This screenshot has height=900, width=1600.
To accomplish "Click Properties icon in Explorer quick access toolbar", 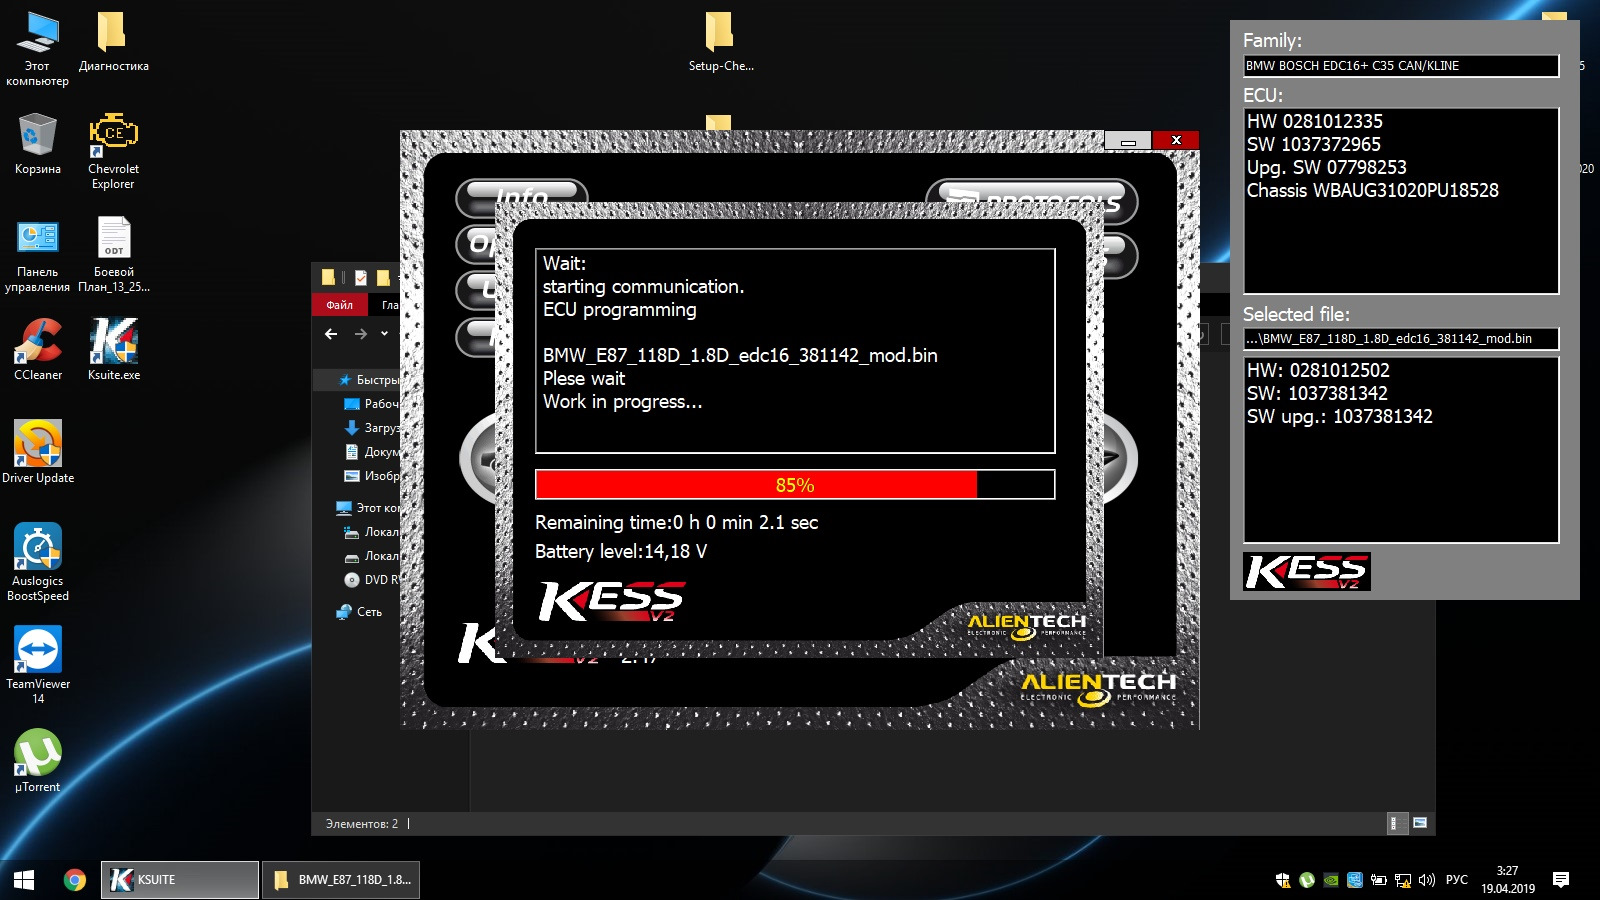I will pyautogui.click(x=361, y=278).
